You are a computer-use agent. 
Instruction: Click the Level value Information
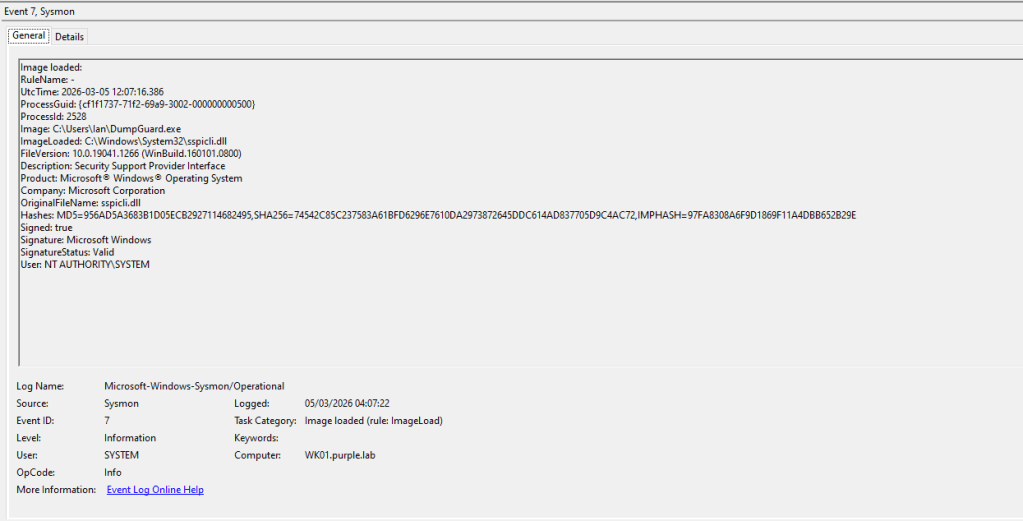(130, 438)
